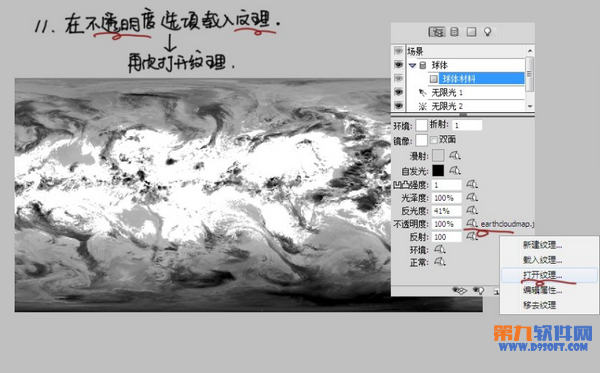
Task: Collapse the 球体 tree item triangle
Action: tap(412, 65)
